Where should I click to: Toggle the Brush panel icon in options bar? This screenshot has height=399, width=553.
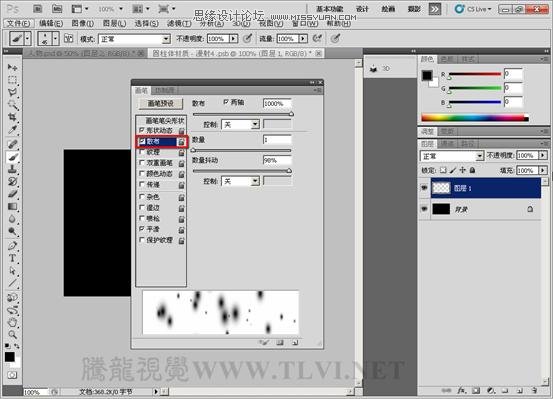[x=68, y=38]
